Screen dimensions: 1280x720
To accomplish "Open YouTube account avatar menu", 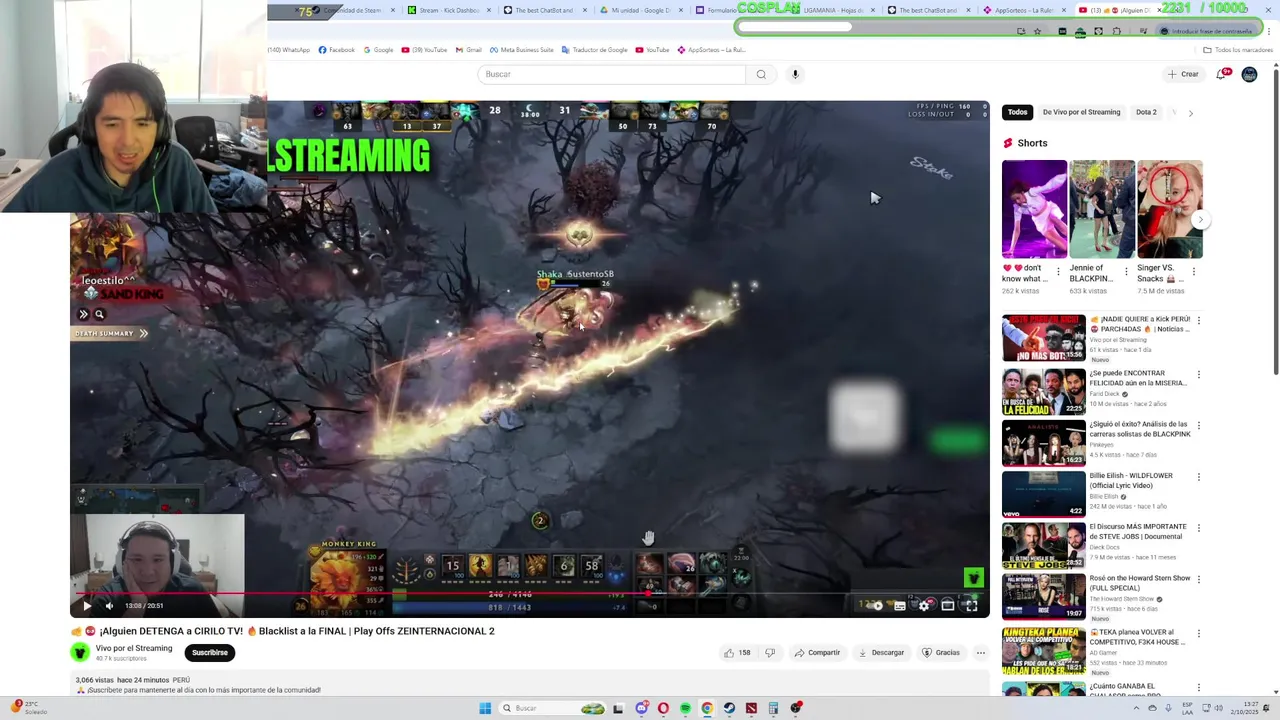I will (x=1249, y=74).
